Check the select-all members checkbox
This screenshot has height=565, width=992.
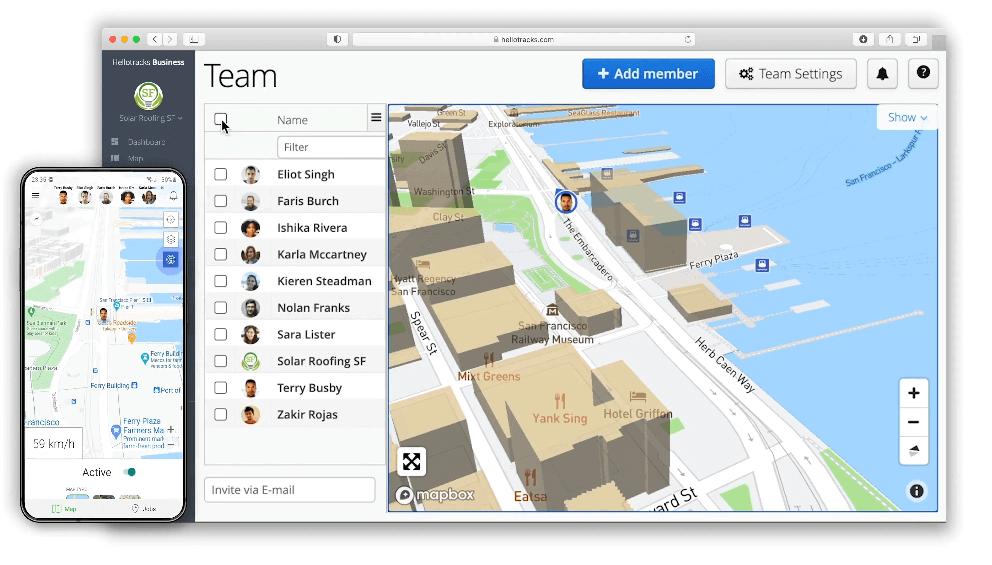(x=221, y=120)
